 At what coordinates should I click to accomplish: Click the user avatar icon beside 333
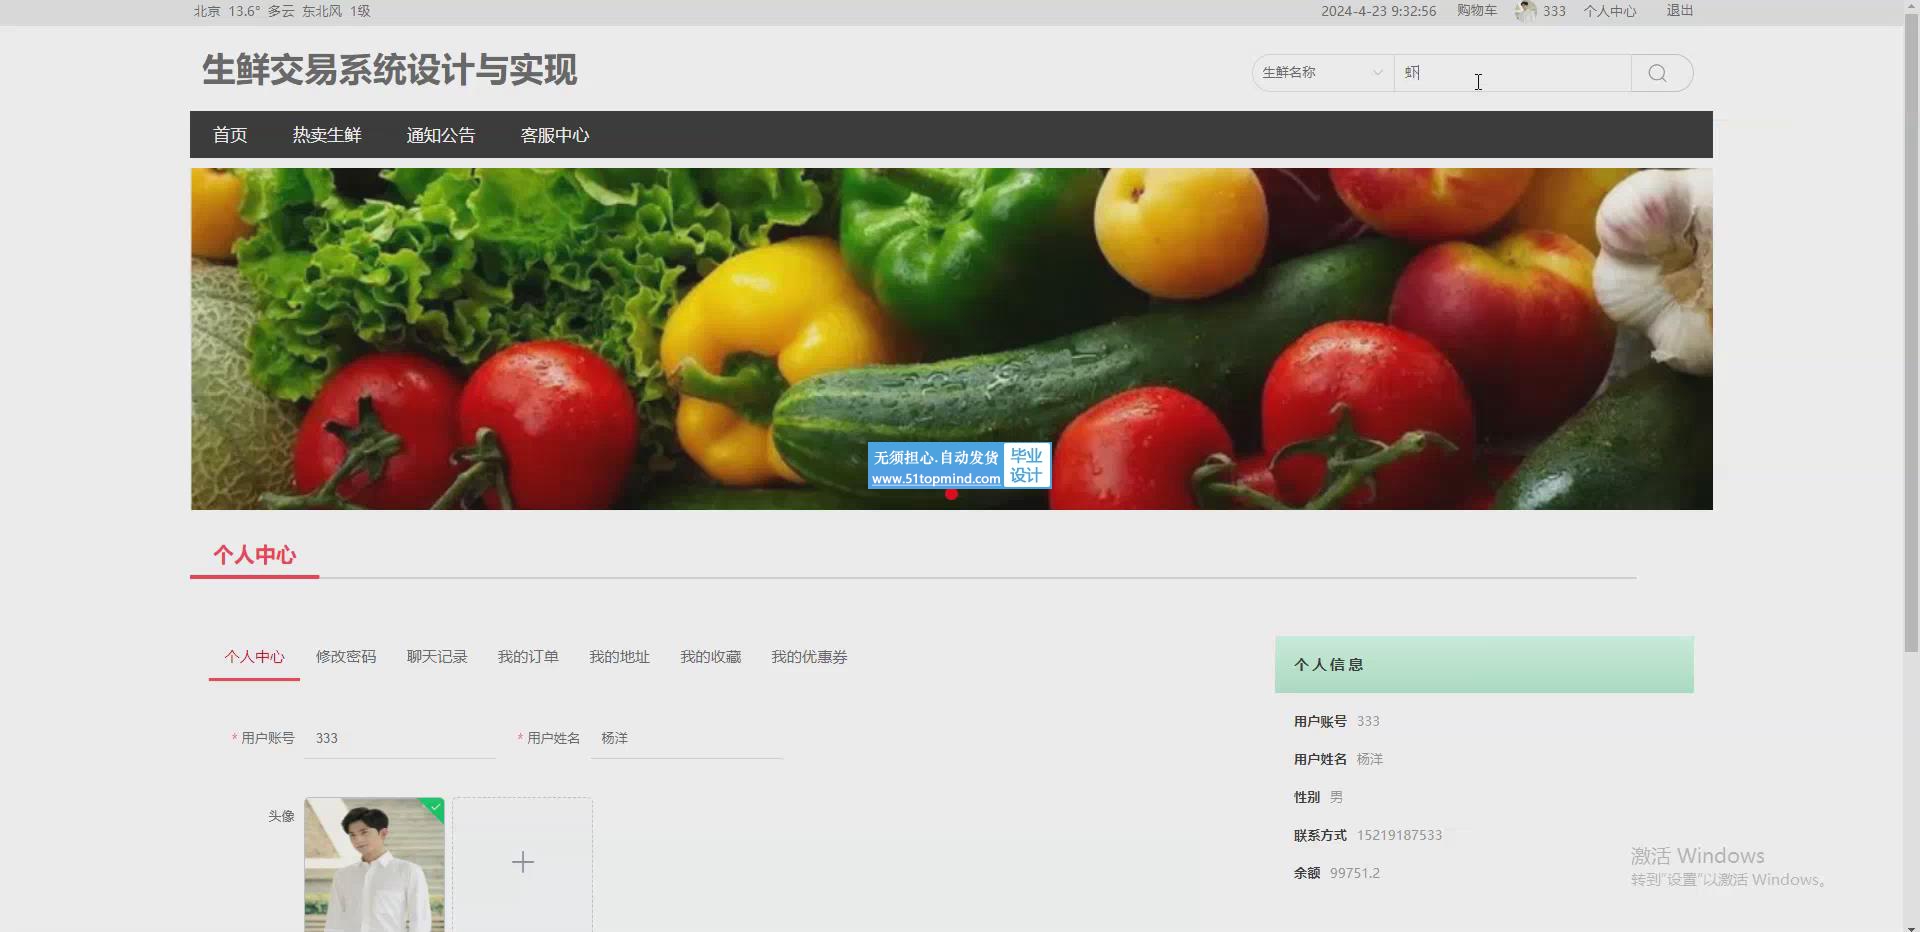[x=1525, y=11]
